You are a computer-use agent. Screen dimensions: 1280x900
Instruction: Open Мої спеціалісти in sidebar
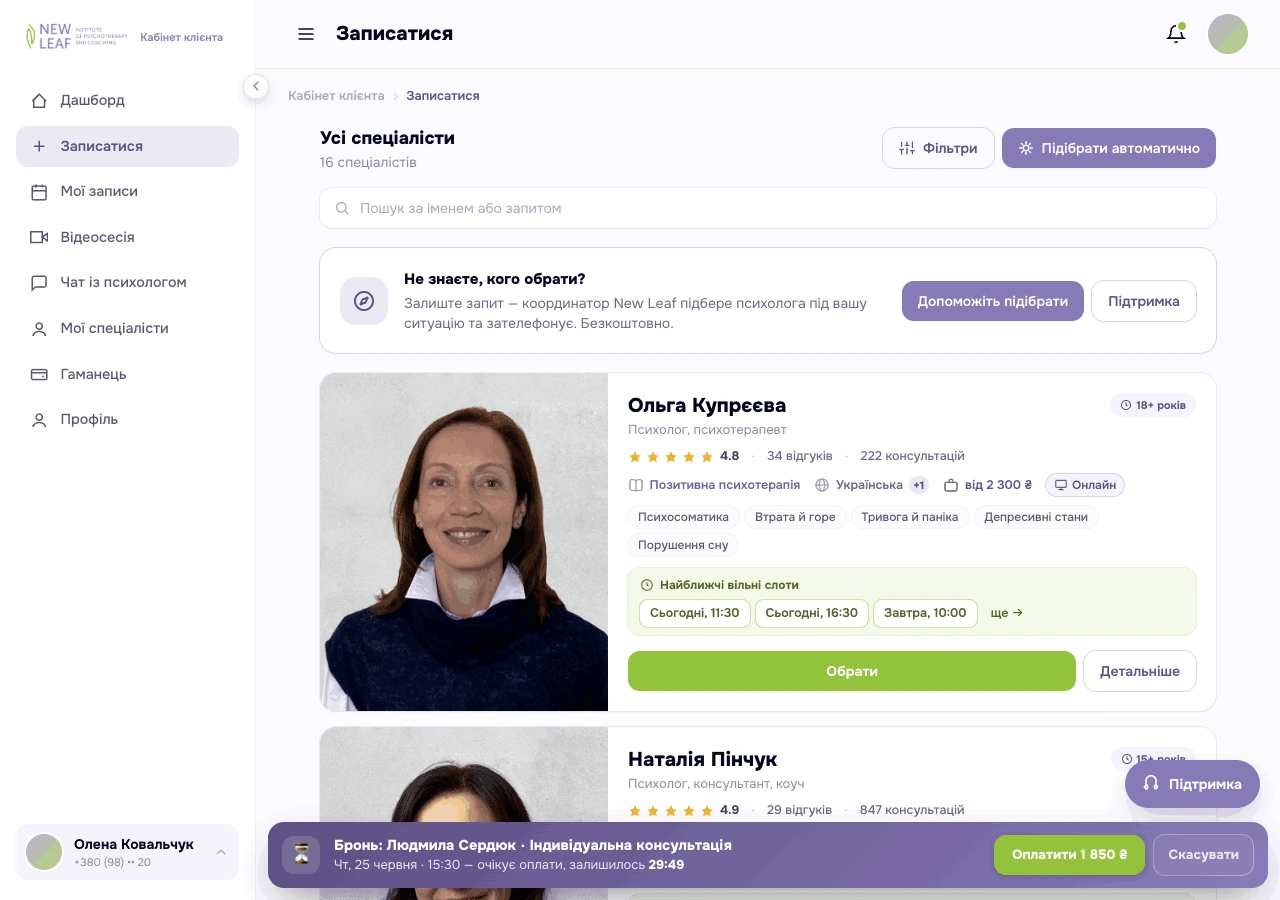point(127,328)
